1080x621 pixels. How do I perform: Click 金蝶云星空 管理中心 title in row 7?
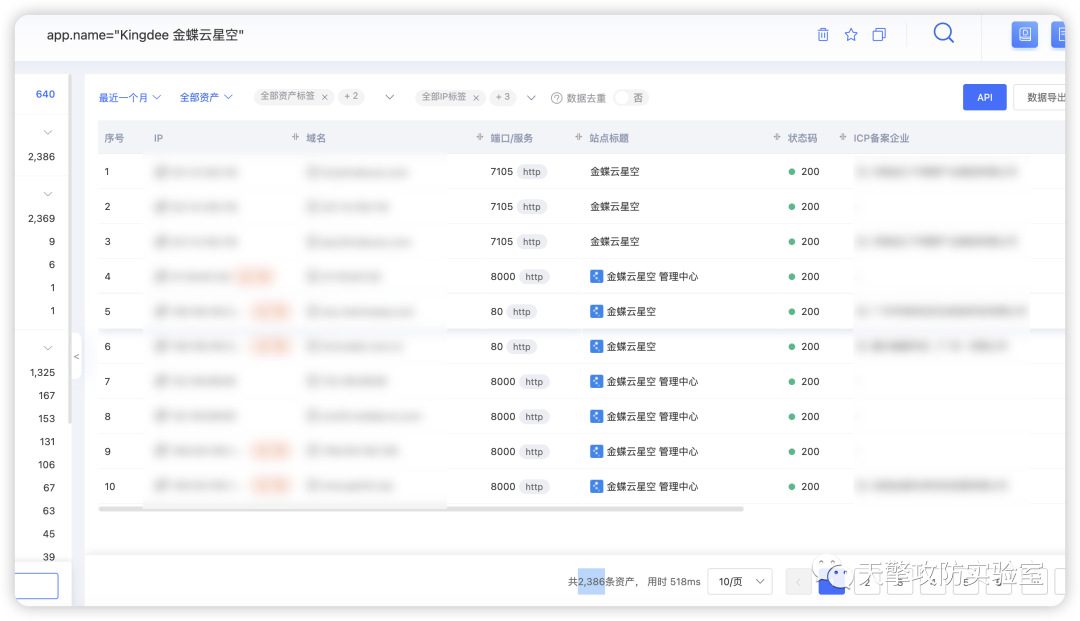(652, 381)
